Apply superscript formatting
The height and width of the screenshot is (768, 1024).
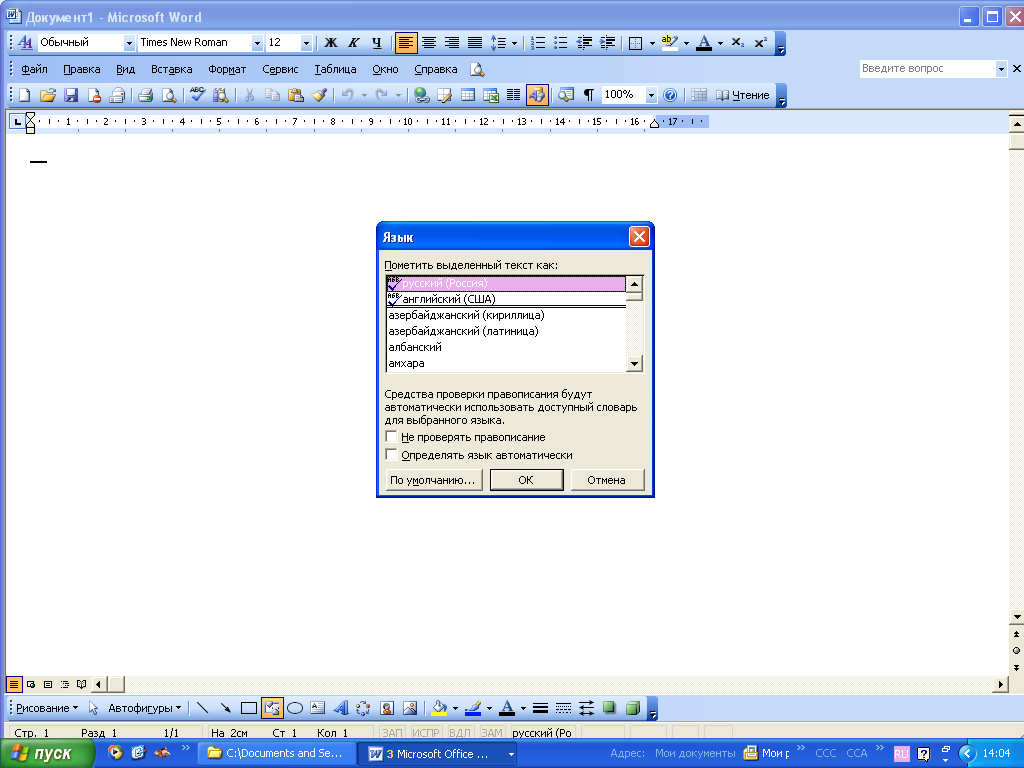point(760,43)
